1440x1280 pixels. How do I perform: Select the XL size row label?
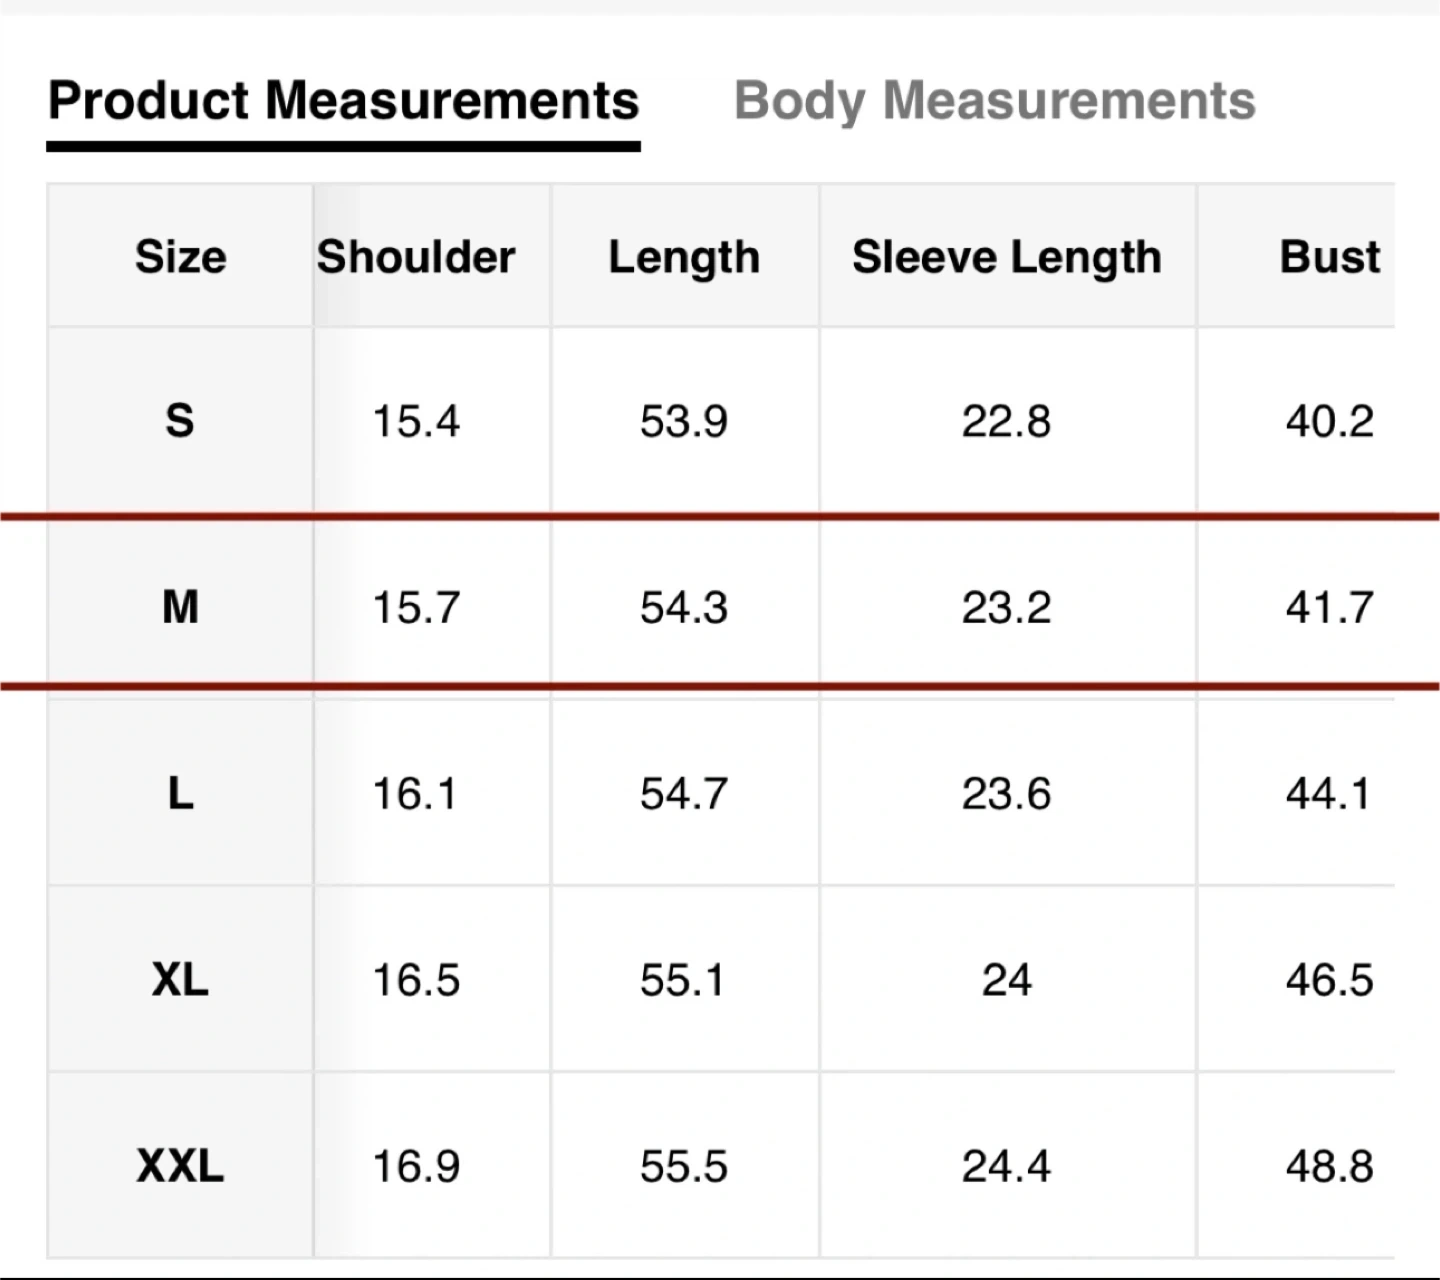[180, 980]
